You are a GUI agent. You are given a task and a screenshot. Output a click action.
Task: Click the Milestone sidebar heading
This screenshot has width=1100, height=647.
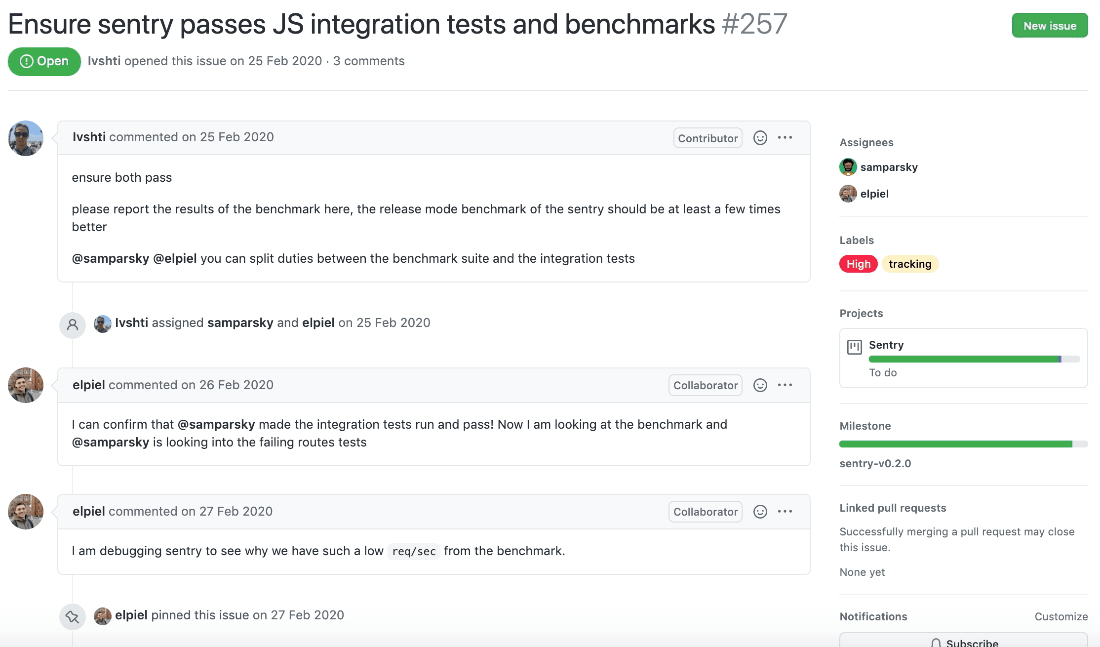tap(865, 426)
